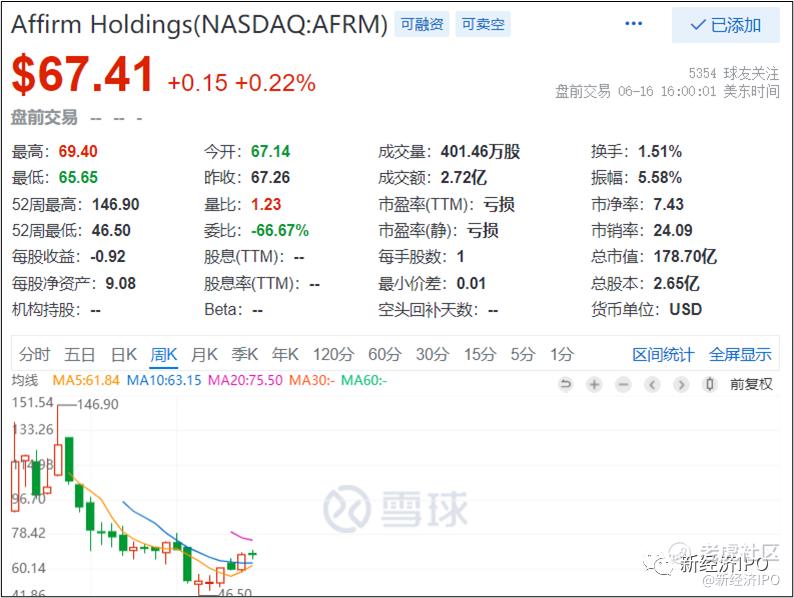Click the zoom out minus icon
Viewport: 794px width, 598px height.
[623, 385]
